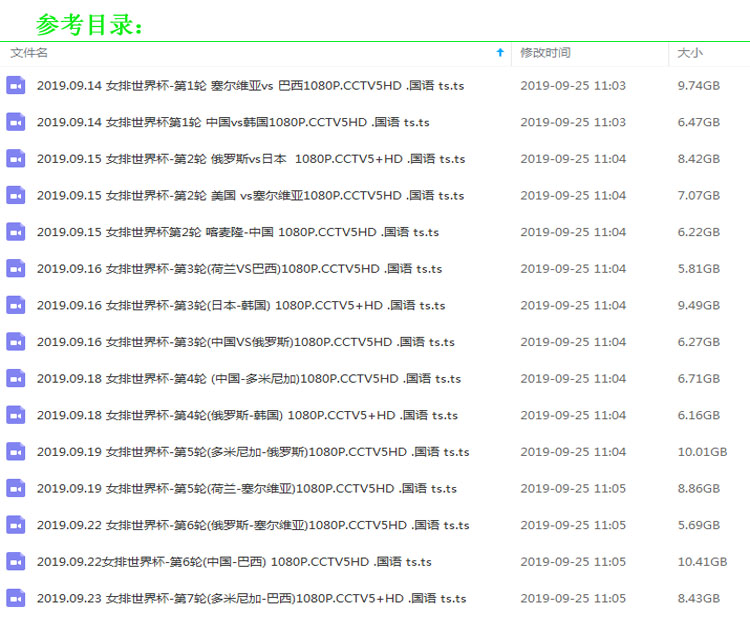
Task: Click video icon for 日本-韩国 file
Action: tap(15, 305)
